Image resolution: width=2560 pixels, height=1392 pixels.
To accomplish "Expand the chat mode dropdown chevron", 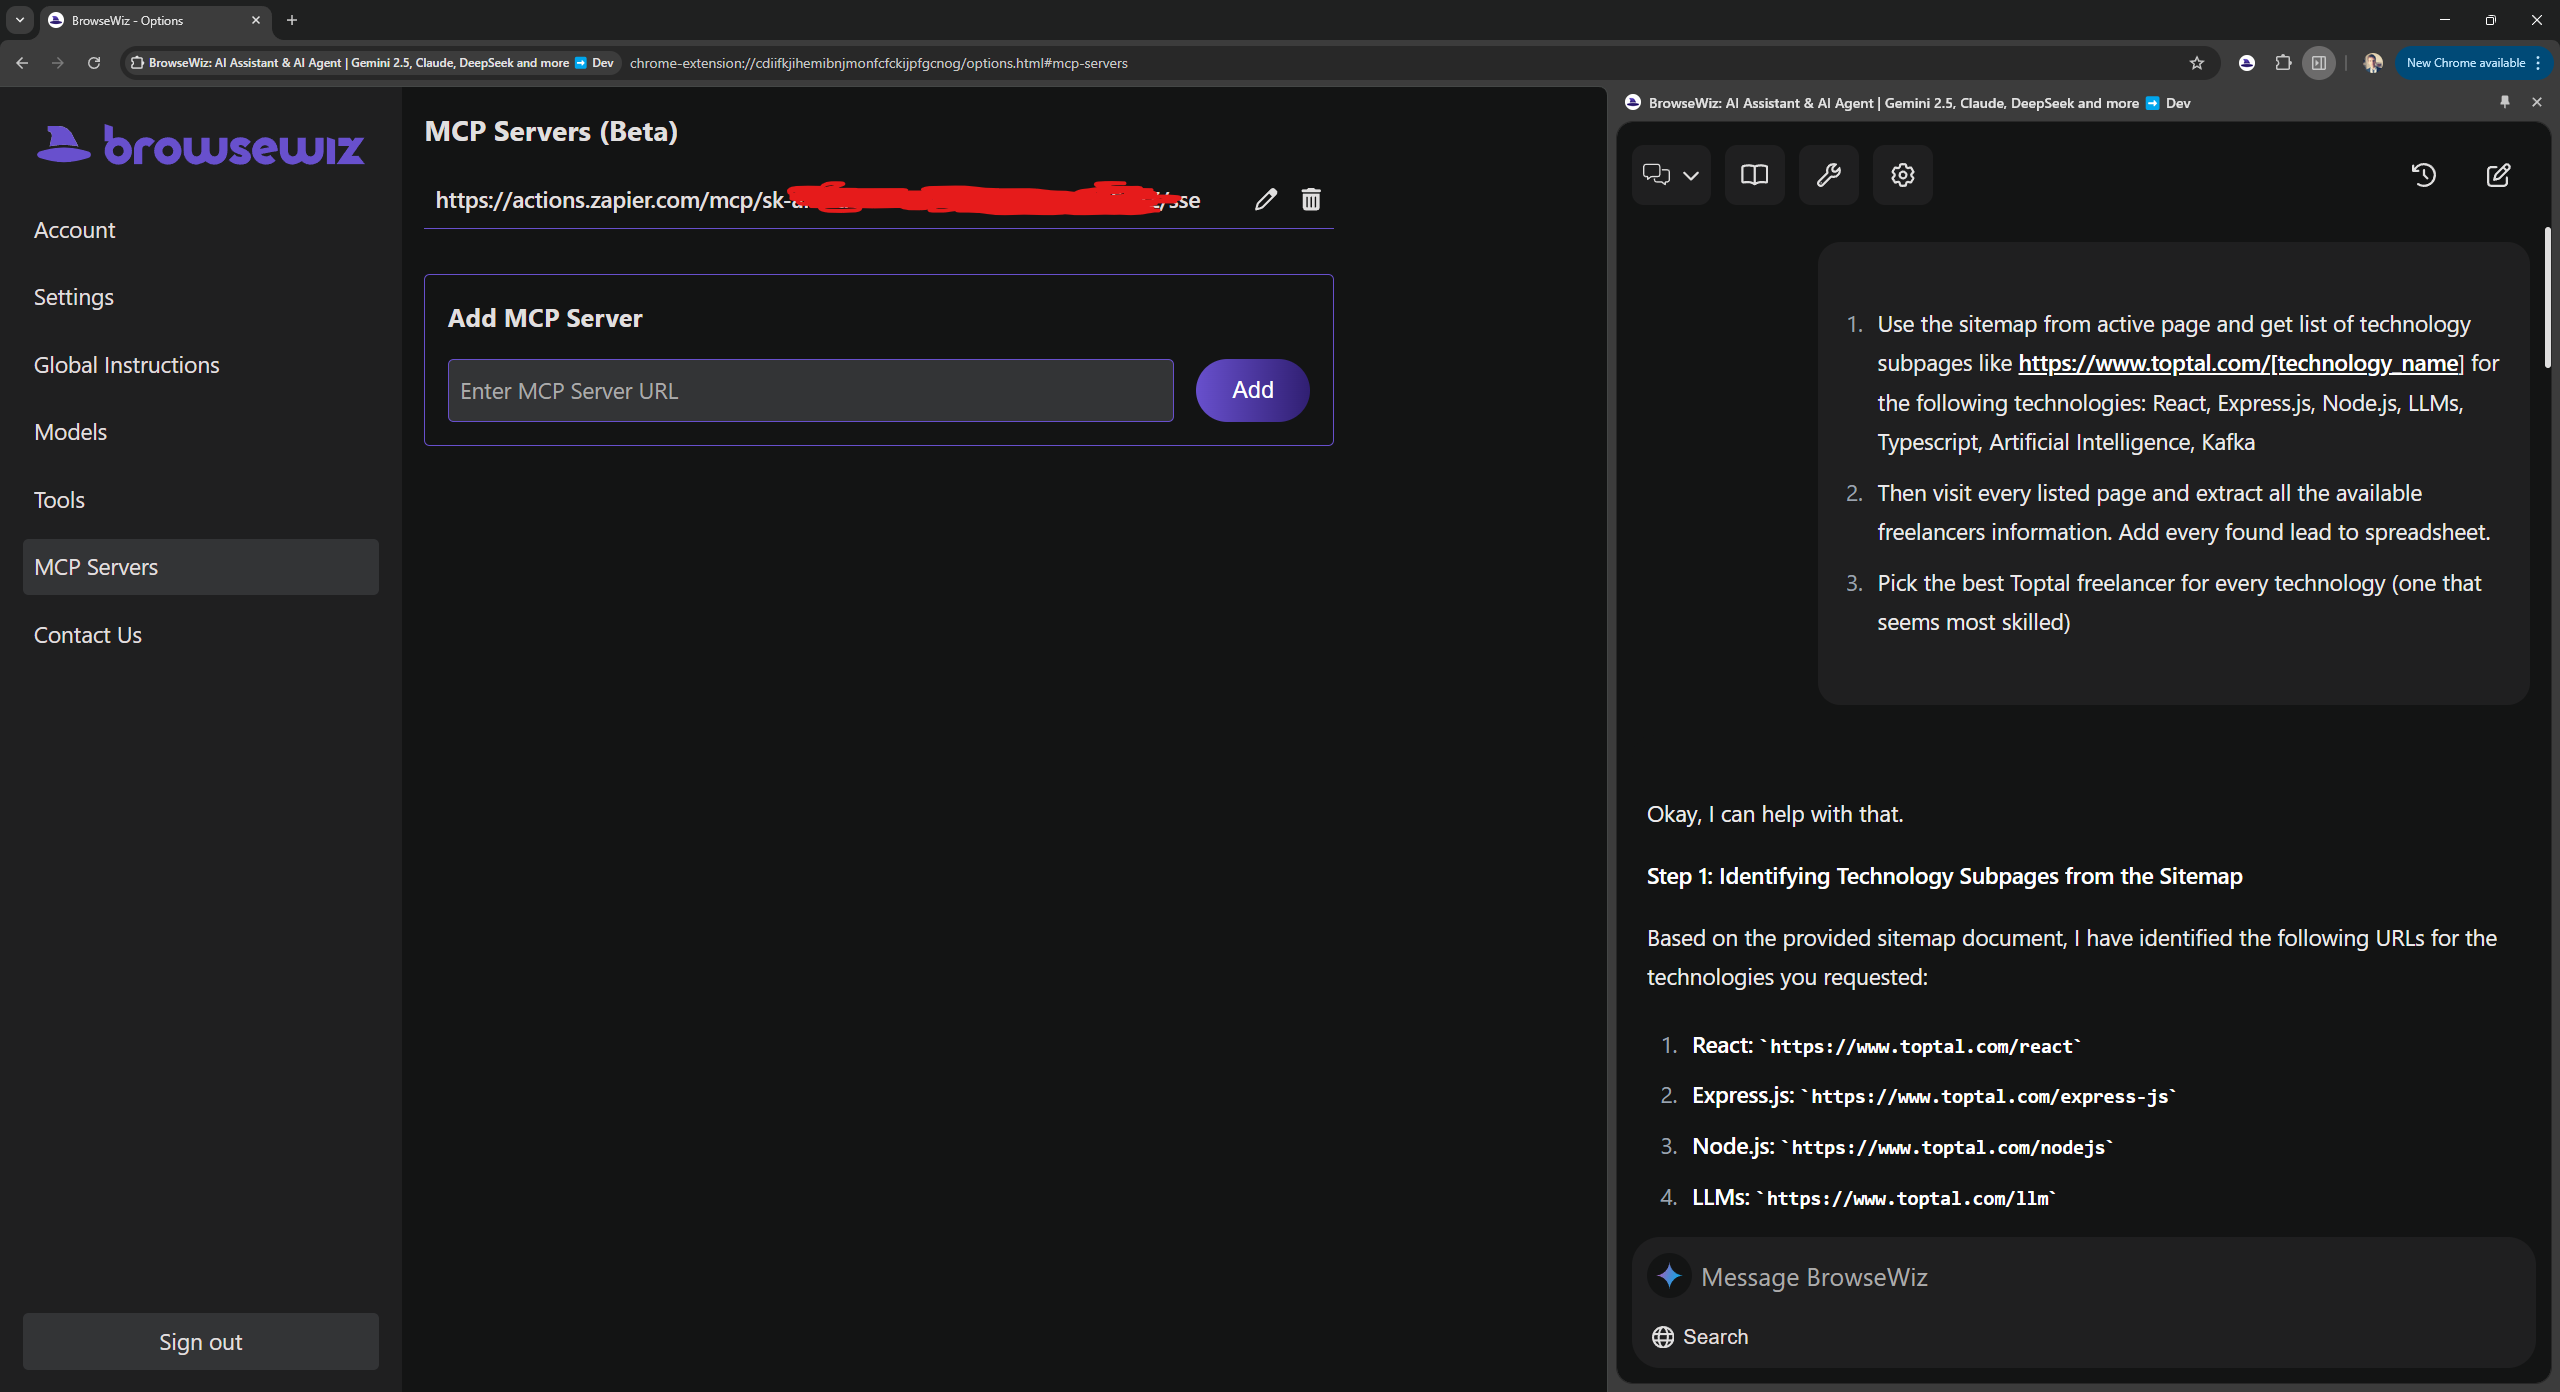I will click(1691, 176).
